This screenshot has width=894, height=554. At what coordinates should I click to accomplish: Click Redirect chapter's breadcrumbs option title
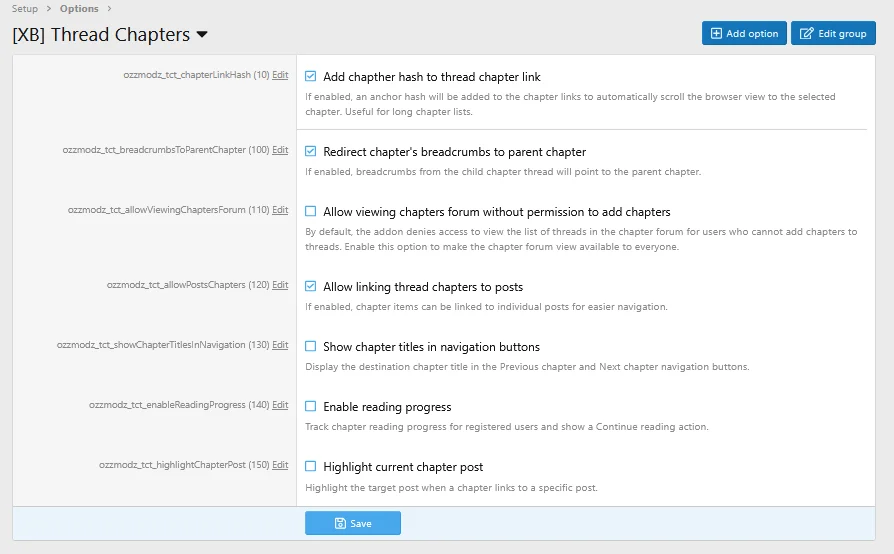coord(454,152)
